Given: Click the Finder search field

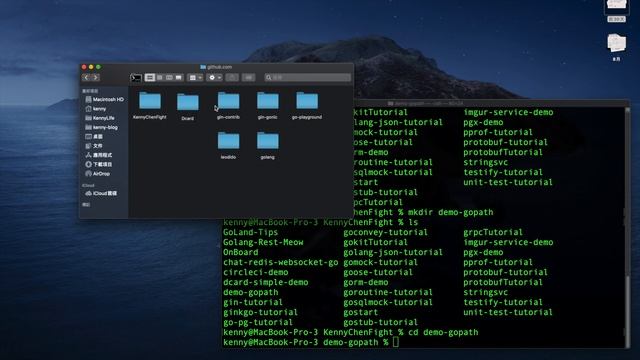Looking at the screenshot, I should tap(307, 78).
